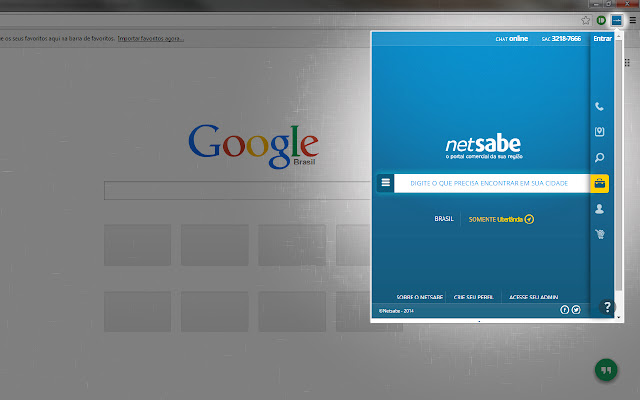Open the shopping cart icon in sidebar
This screenshot has width=640, height=400.
[x=599, y=234]
